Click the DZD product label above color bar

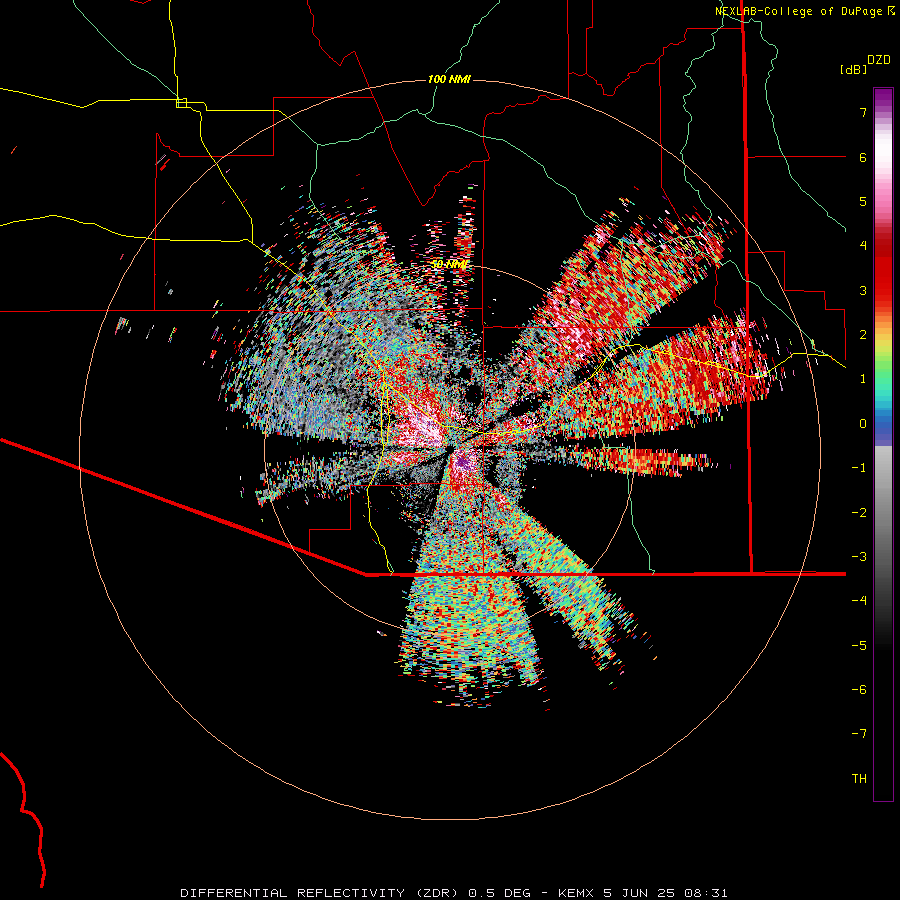[x=879, y=60]
